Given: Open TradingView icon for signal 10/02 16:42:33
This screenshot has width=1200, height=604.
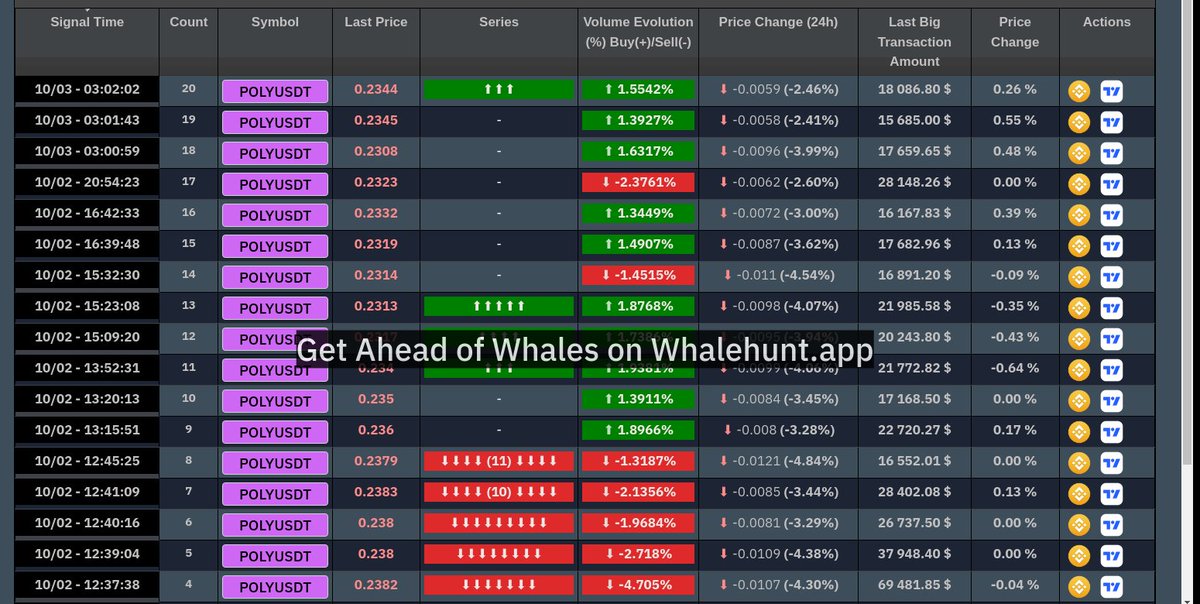Looking at the screenshot, I should click(1111, 215).
